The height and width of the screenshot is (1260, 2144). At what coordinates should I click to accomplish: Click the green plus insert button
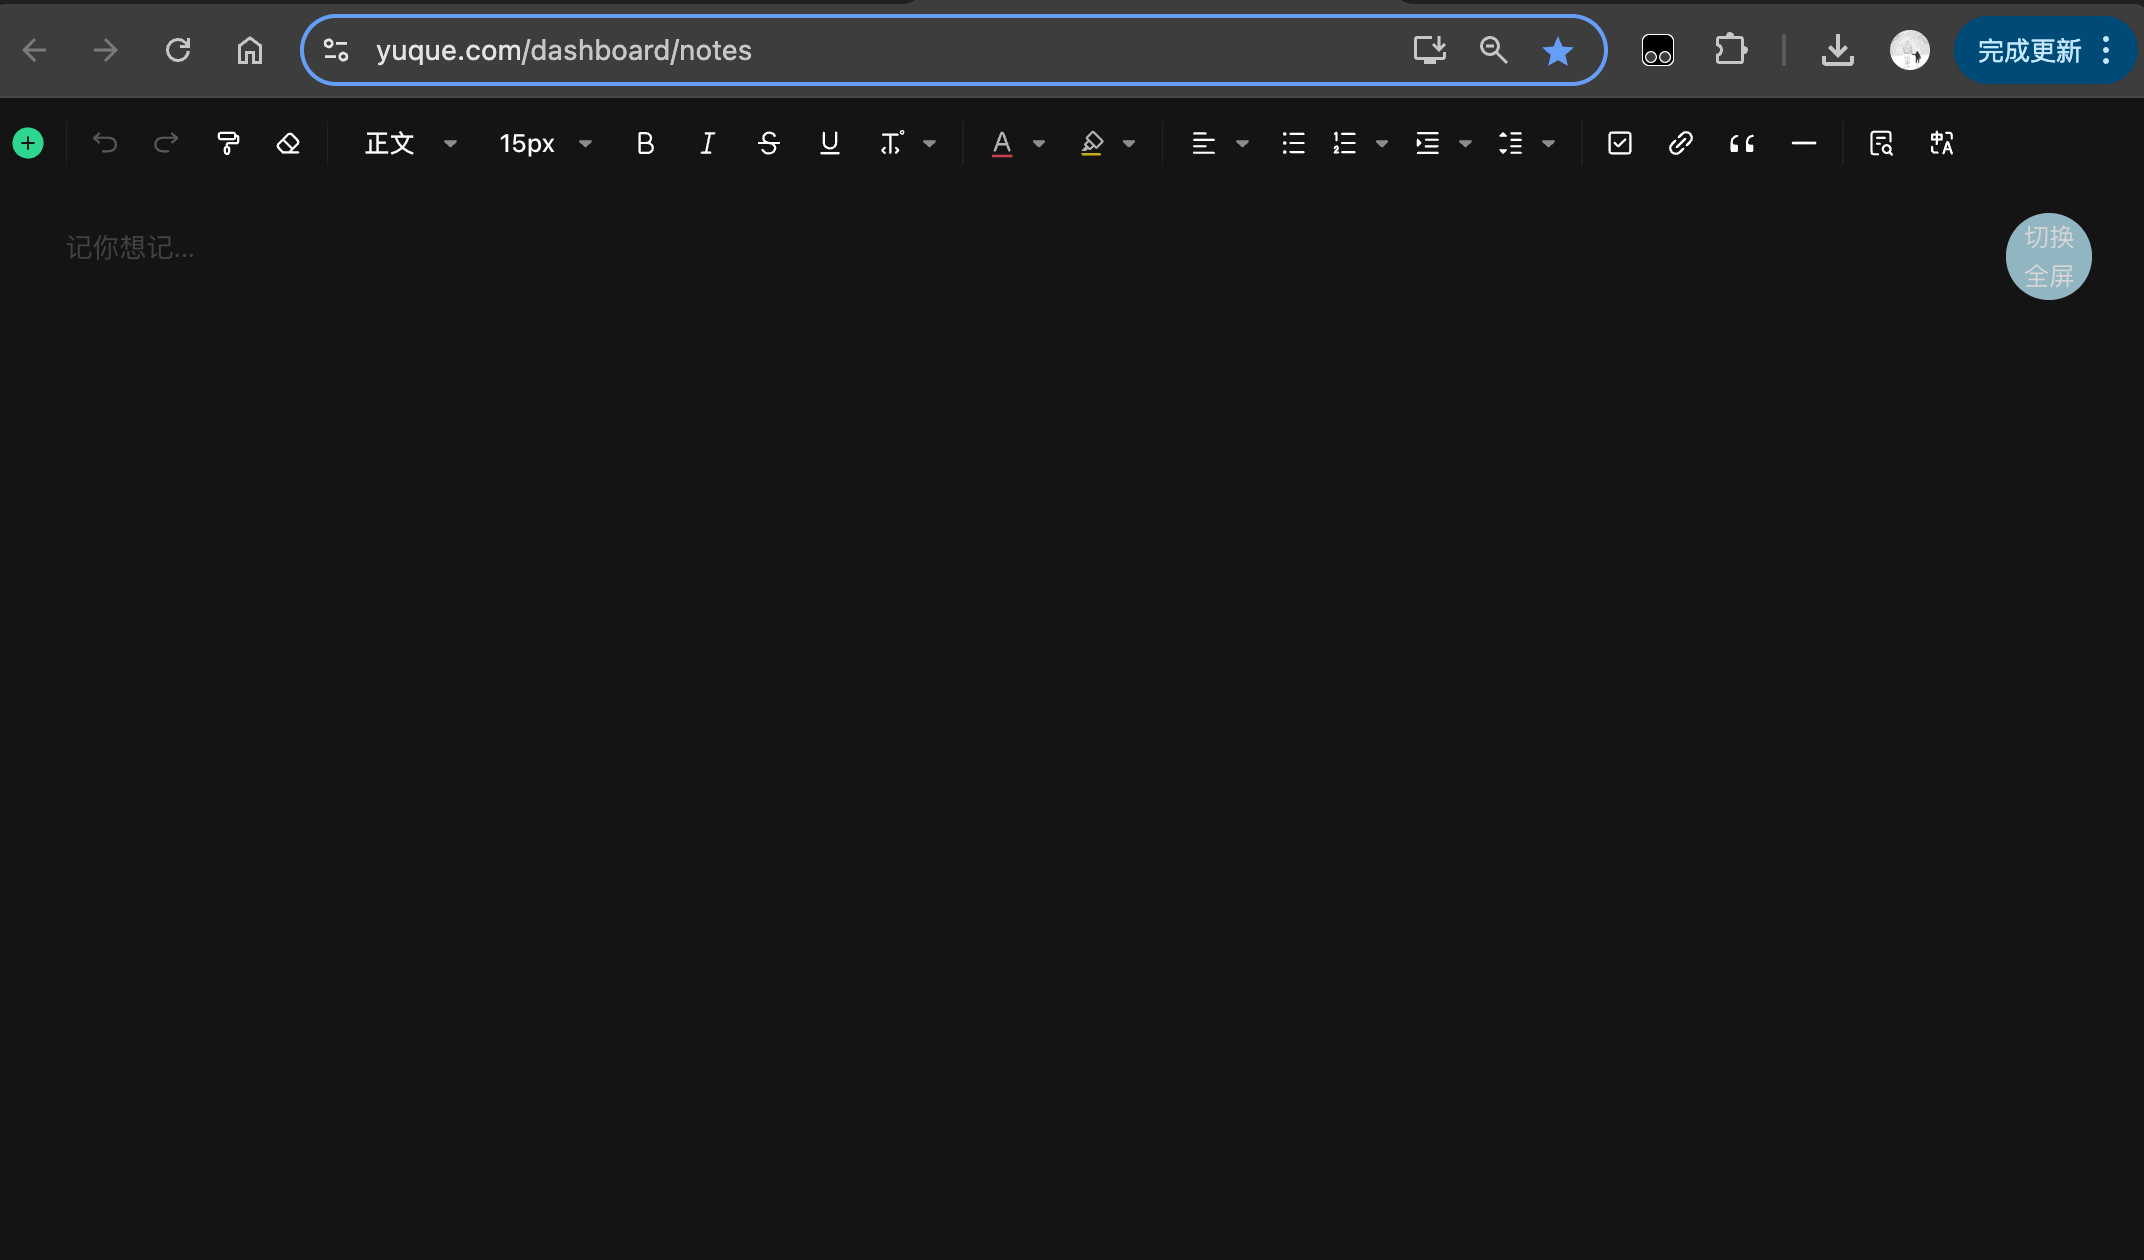[28, 144]
